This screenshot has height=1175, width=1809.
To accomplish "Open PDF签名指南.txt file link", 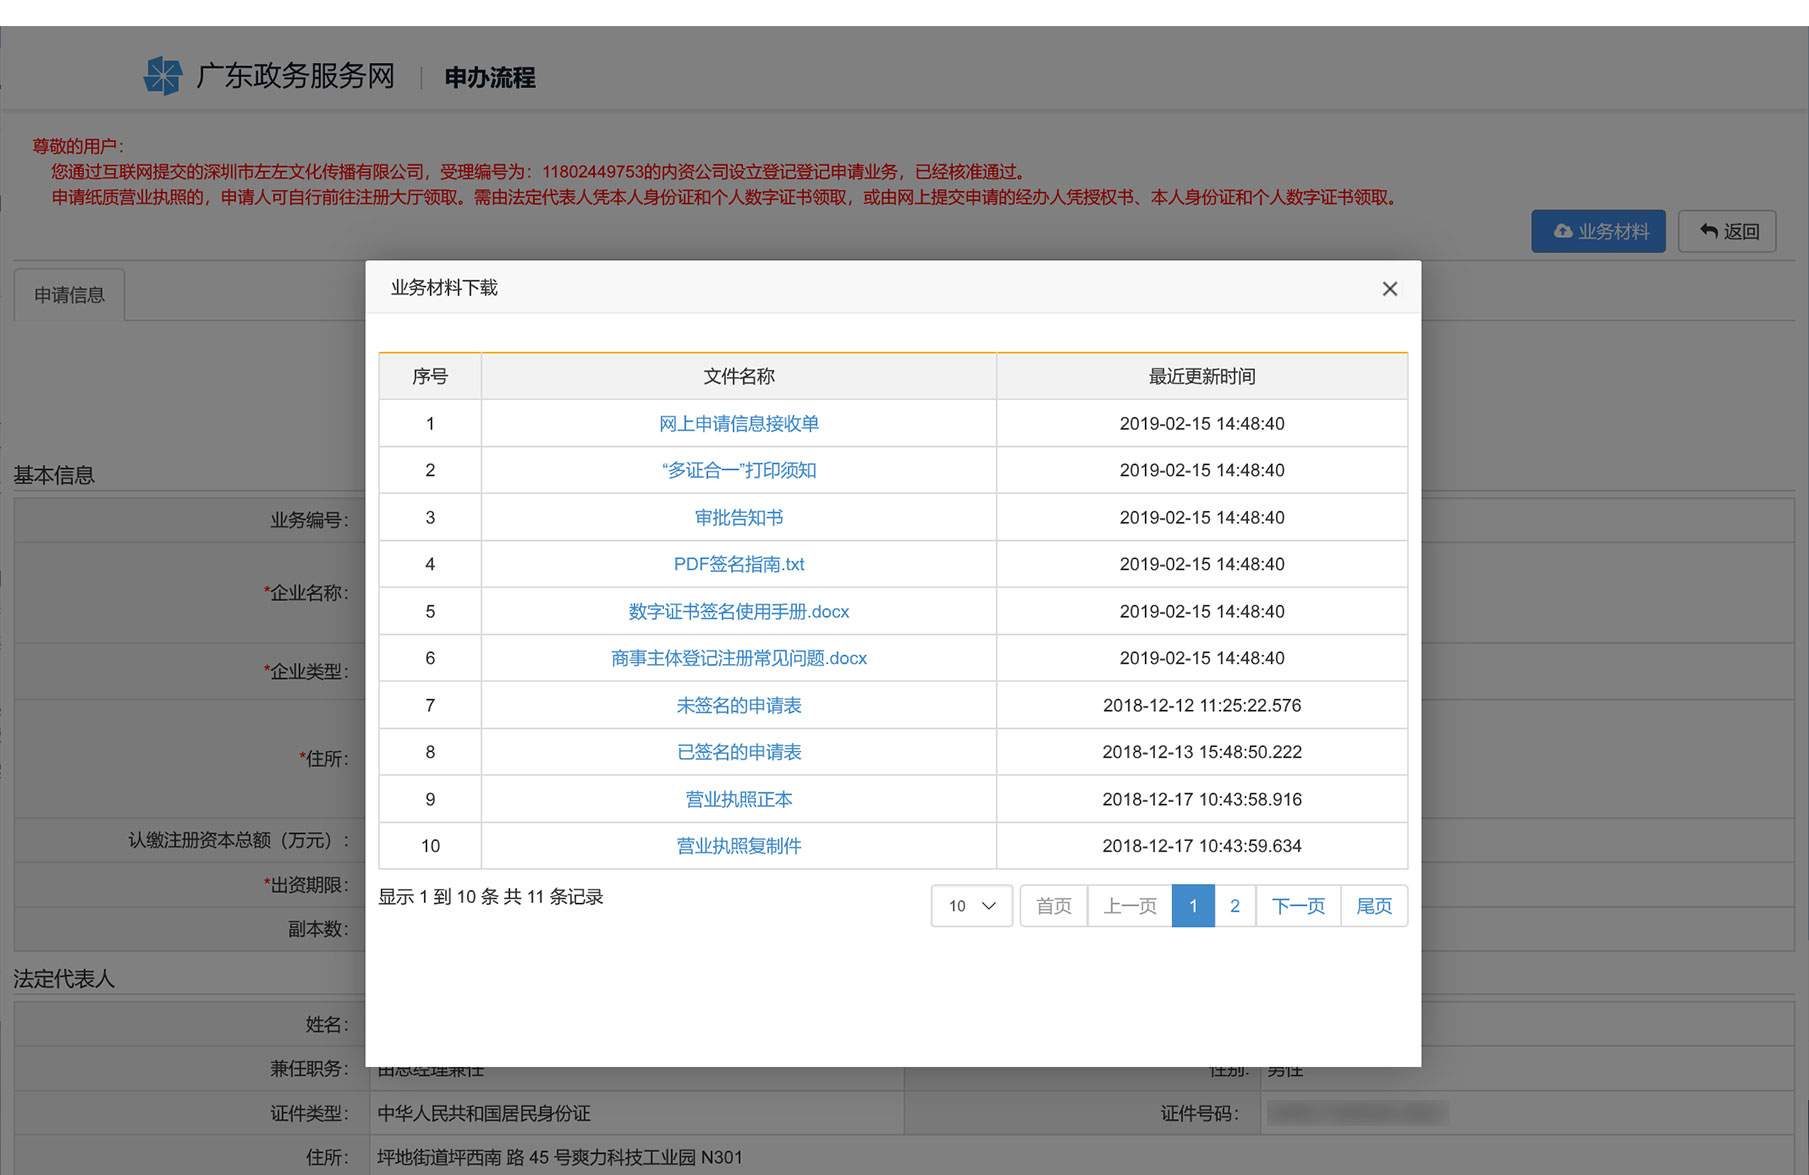I will tap(738, 565).
